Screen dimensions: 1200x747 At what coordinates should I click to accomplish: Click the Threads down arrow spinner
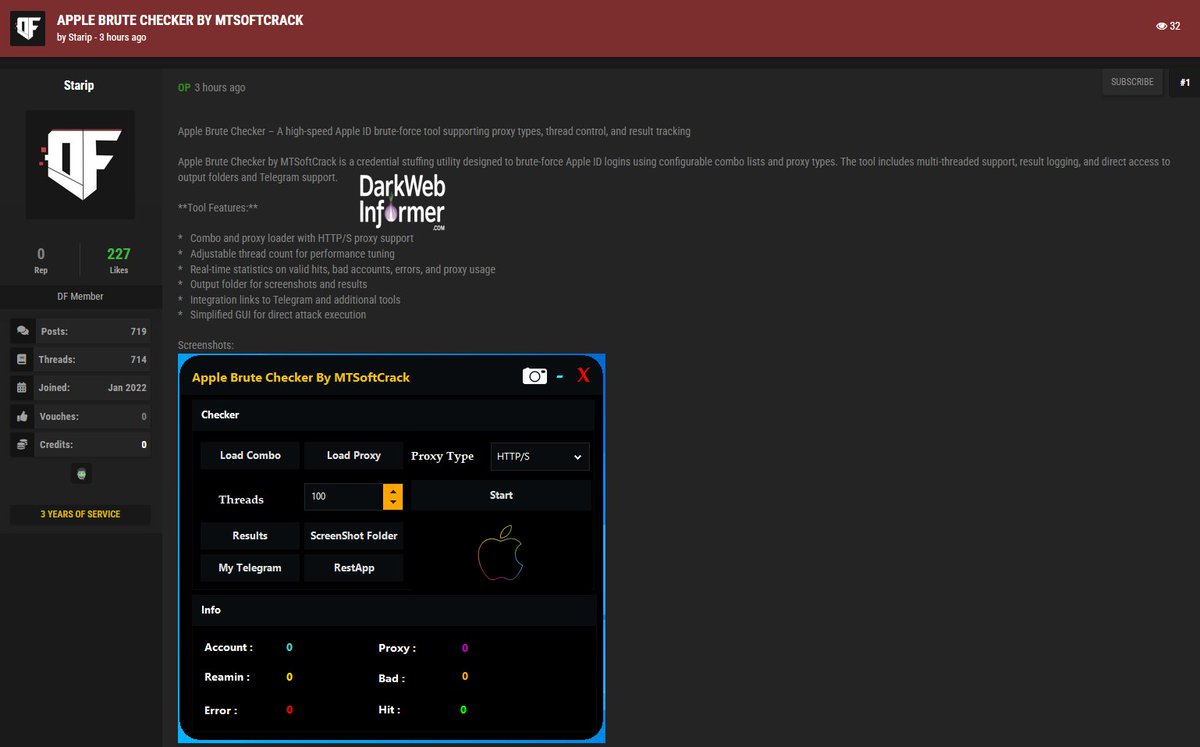393,502
